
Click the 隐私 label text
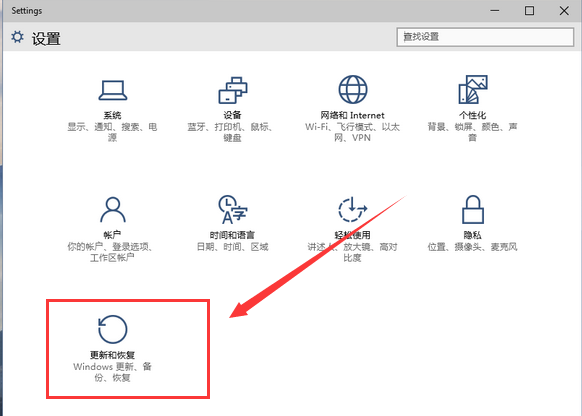(473, 235)
